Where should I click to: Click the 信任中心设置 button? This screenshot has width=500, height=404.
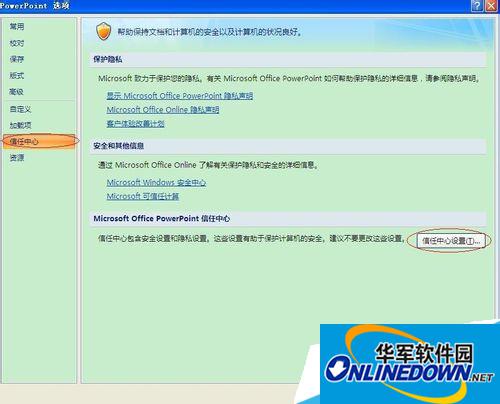tap(450, 240)
